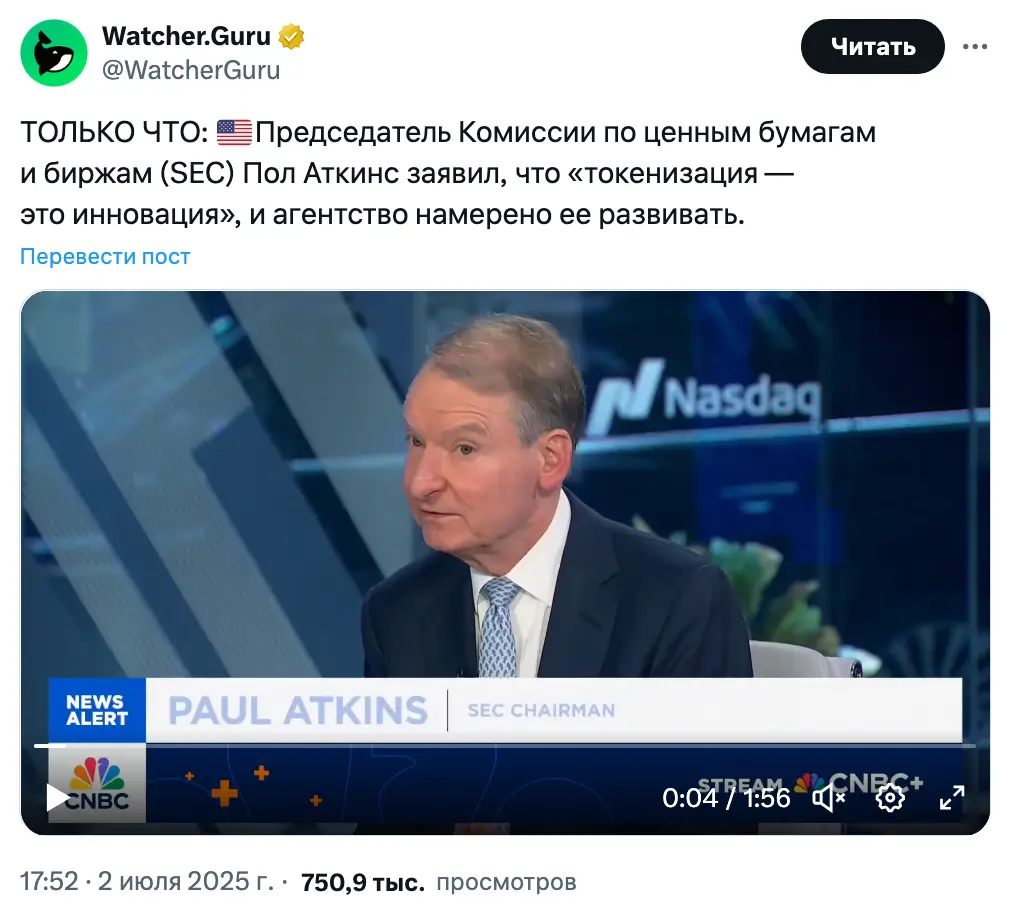Open video settings gear icon
Image resolution: width=1009 pixels, height=915 pixels.
tap(890, 798)
